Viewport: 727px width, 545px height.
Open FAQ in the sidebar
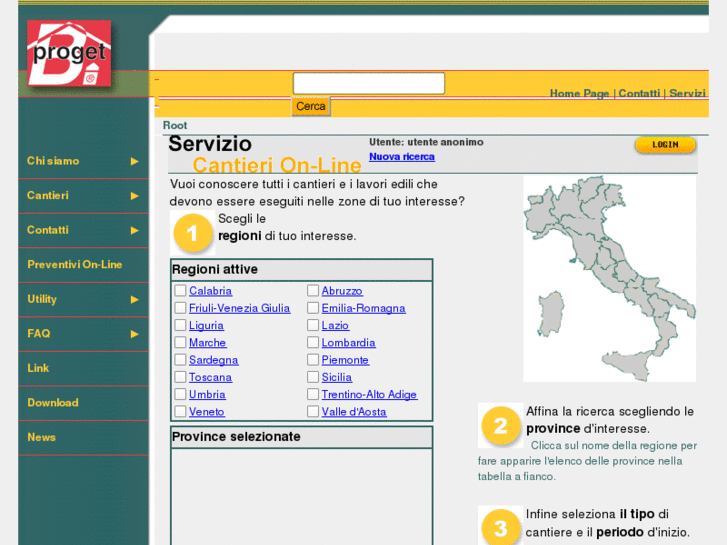pyautogui.click(x=38, y=333)
